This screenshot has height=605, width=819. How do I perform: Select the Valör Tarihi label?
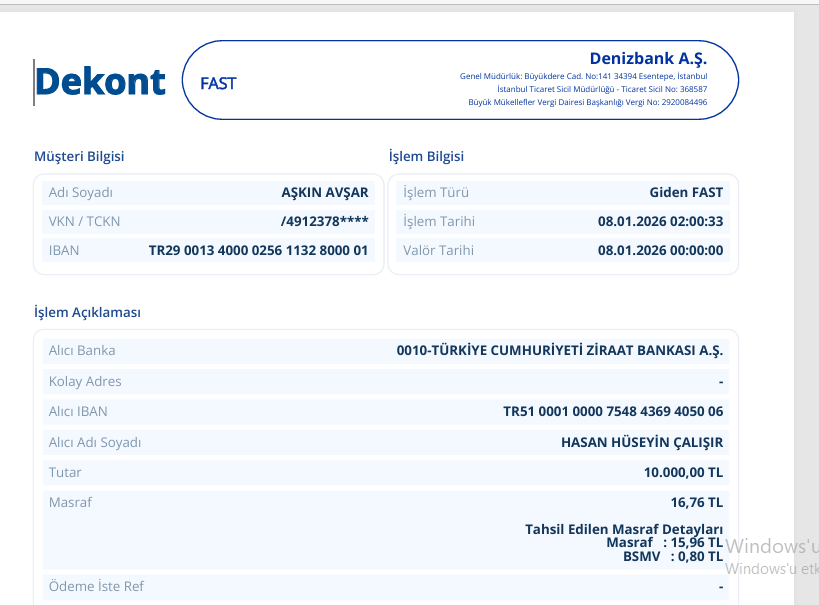click(x=438, y=251)
